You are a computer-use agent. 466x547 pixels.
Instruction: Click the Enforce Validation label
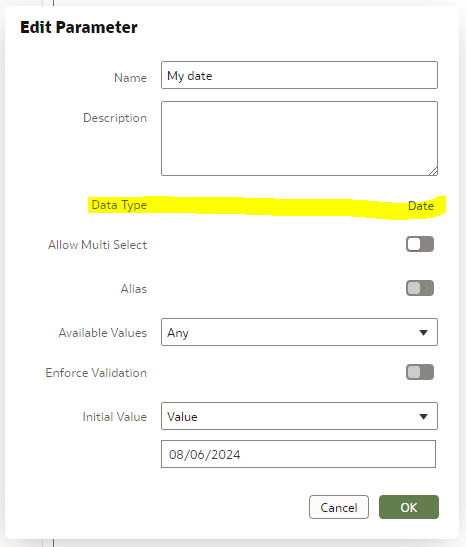(96, 373)
